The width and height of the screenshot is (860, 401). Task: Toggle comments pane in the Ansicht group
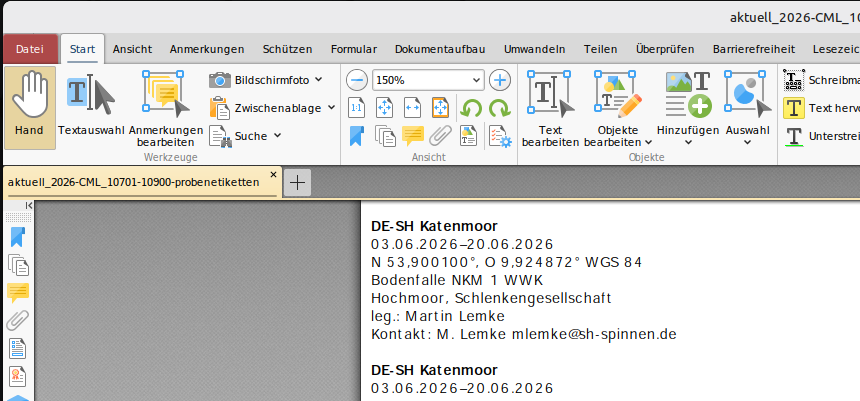[413, 136]
